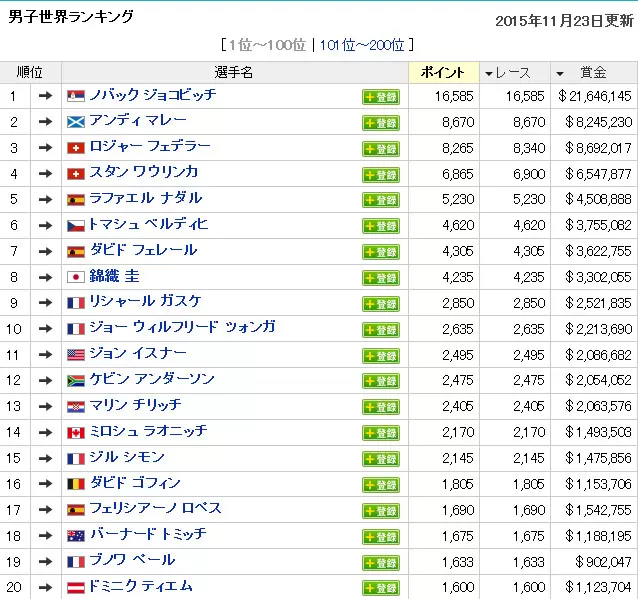The width and height of the screenshot is (638, 599).
Task: Click the South African flag by ケビン アンダーソン
Action: tap(76, 380)
